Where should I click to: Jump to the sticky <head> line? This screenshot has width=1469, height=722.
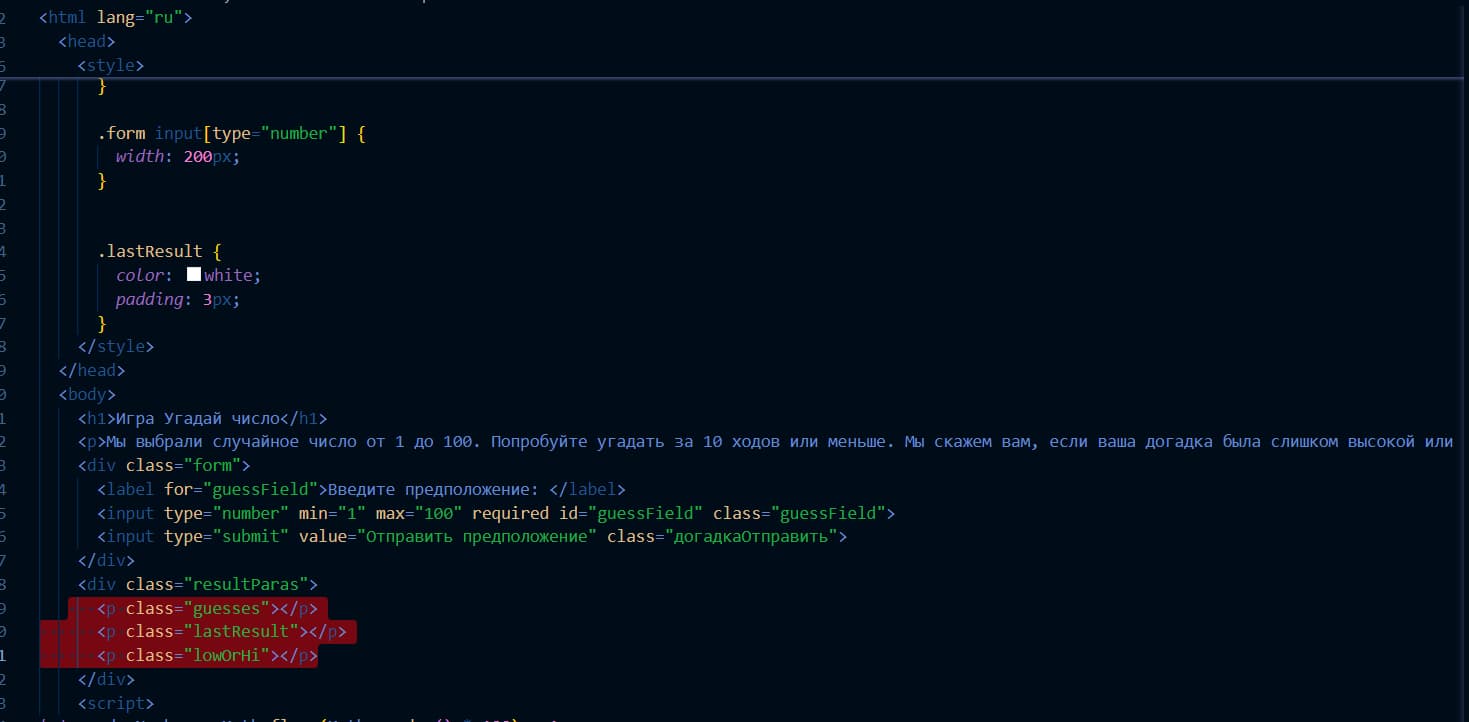pyautogui.click(x=87, y=41)
